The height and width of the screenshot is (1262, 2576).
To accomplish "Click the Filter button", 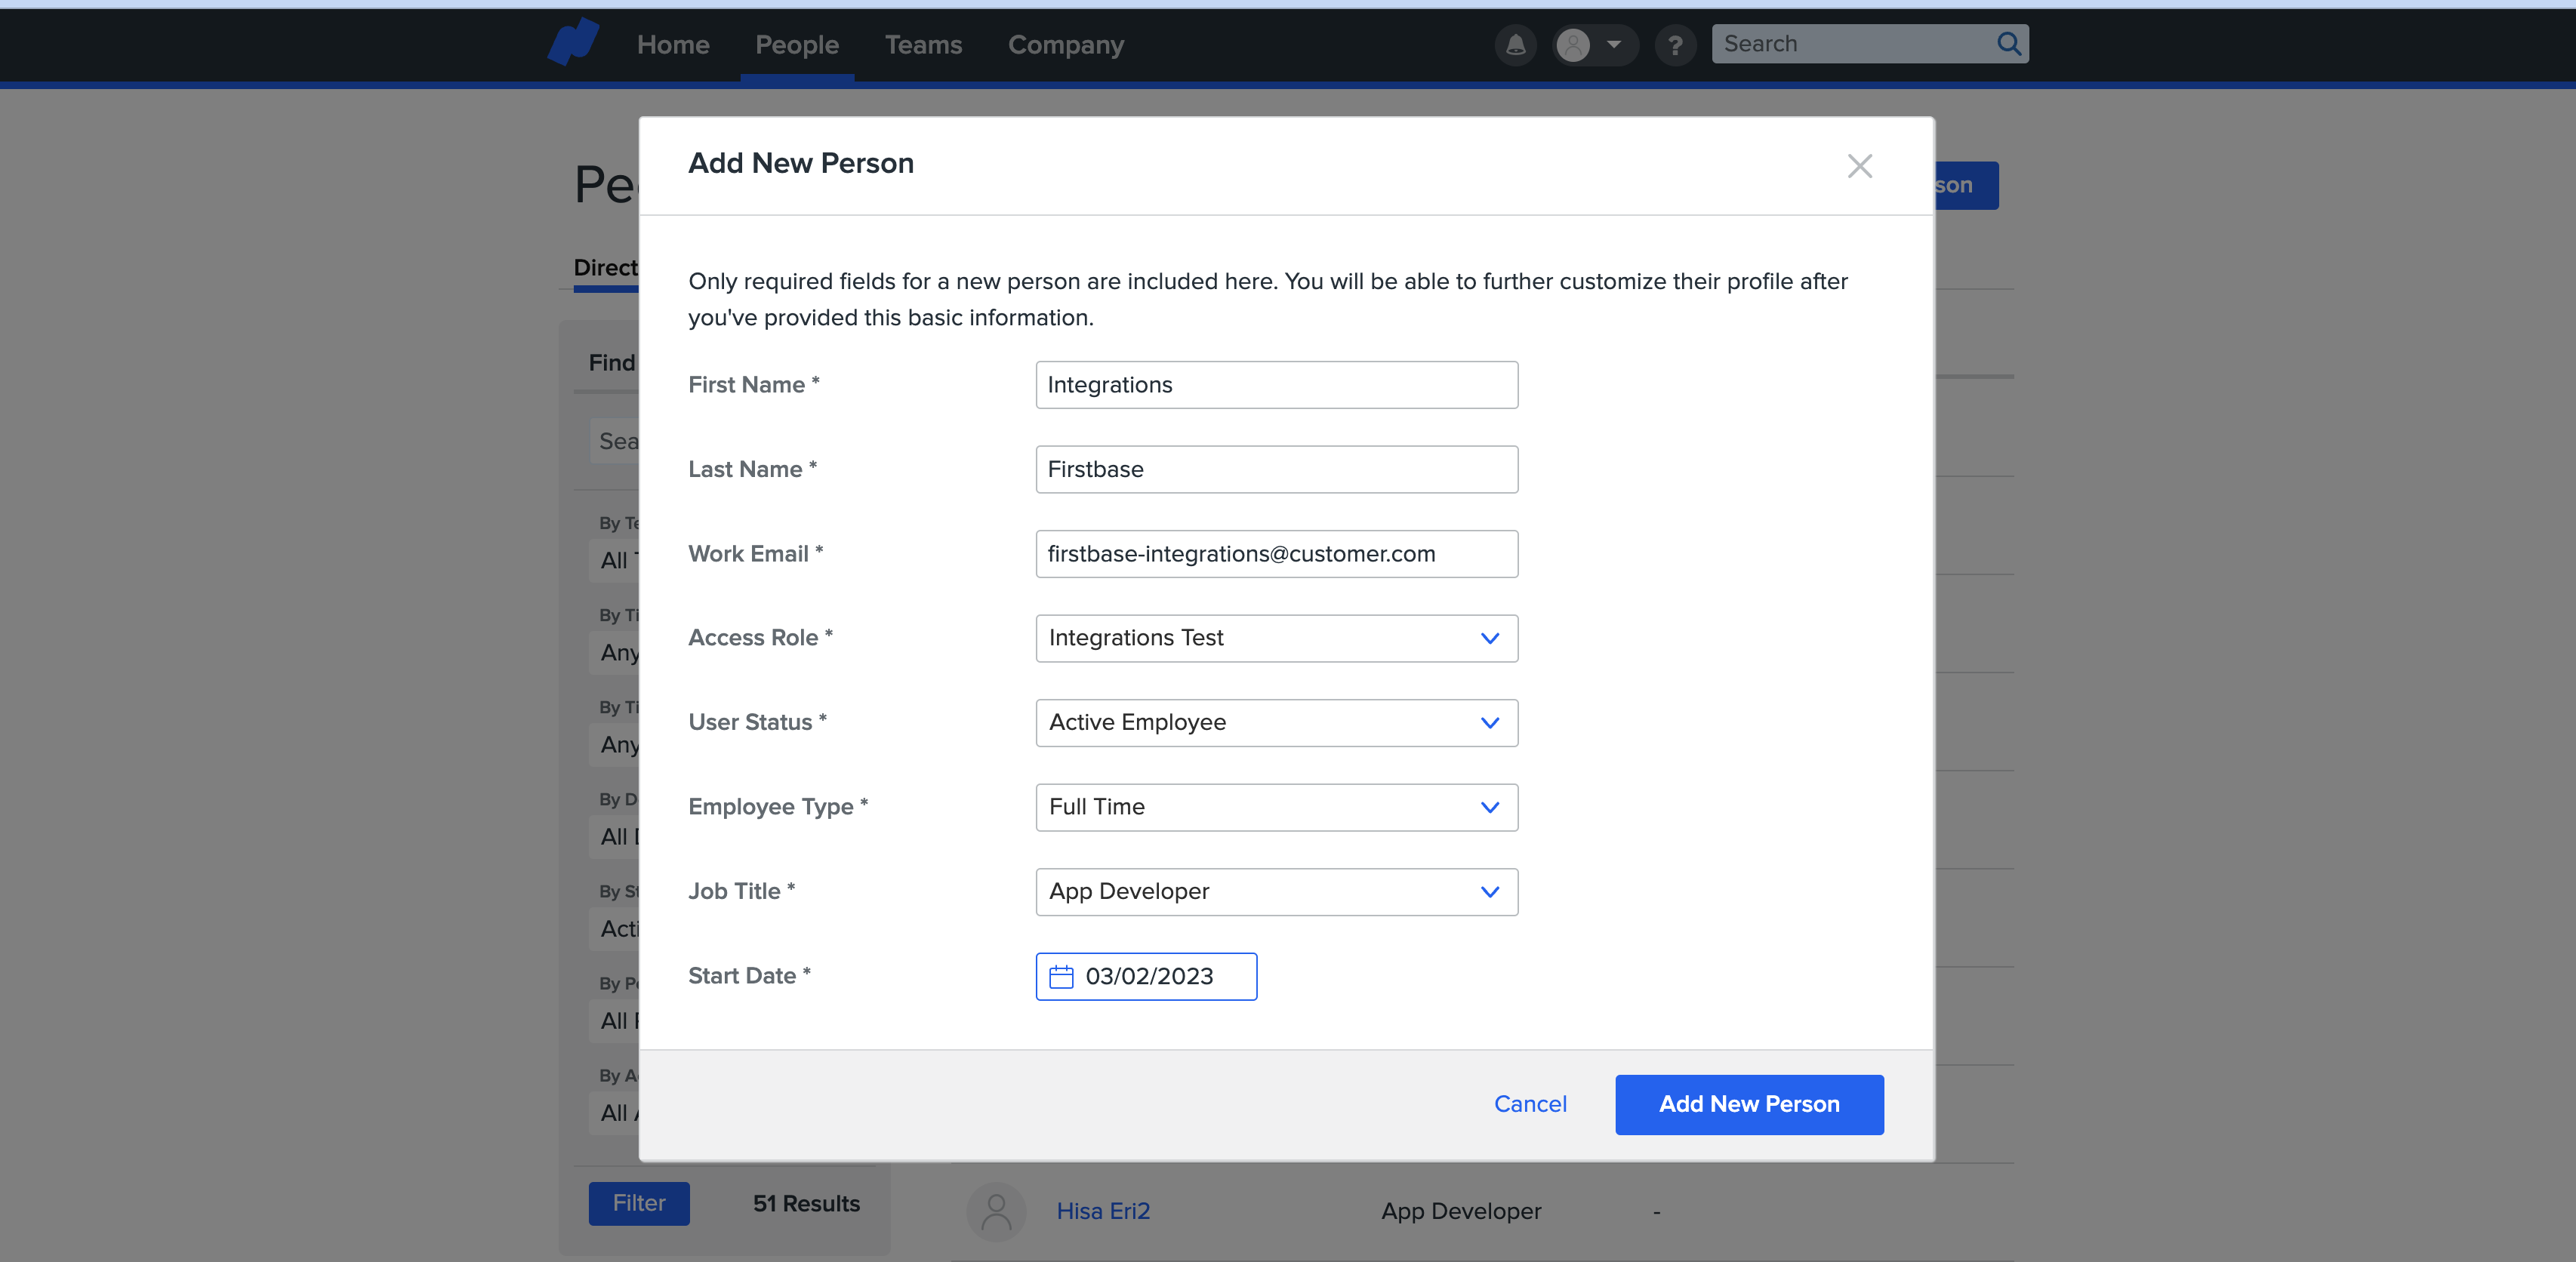I will pyautogui.click(x=639, y=1204).
